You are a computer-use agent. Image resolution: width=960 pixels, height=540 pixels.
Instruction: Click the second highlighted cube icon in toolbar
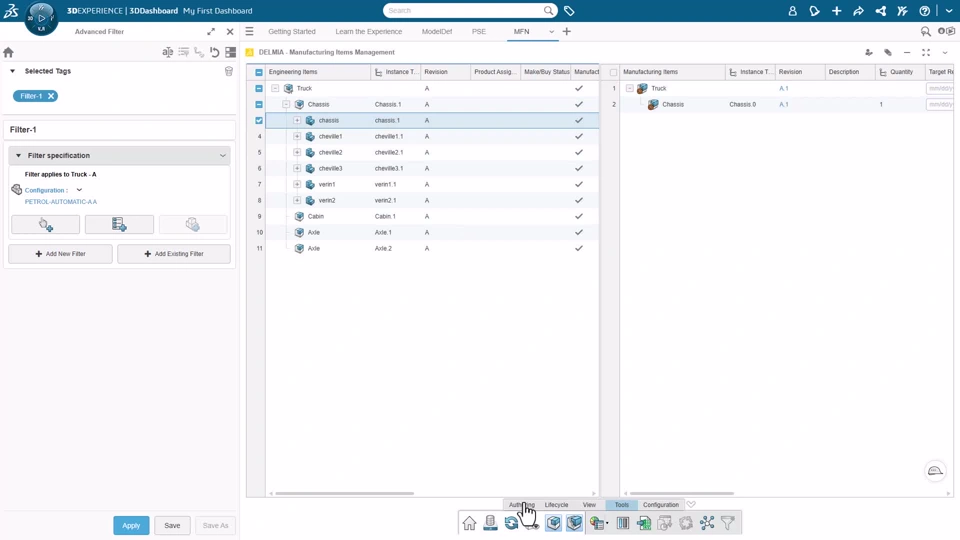coord(574,523)
